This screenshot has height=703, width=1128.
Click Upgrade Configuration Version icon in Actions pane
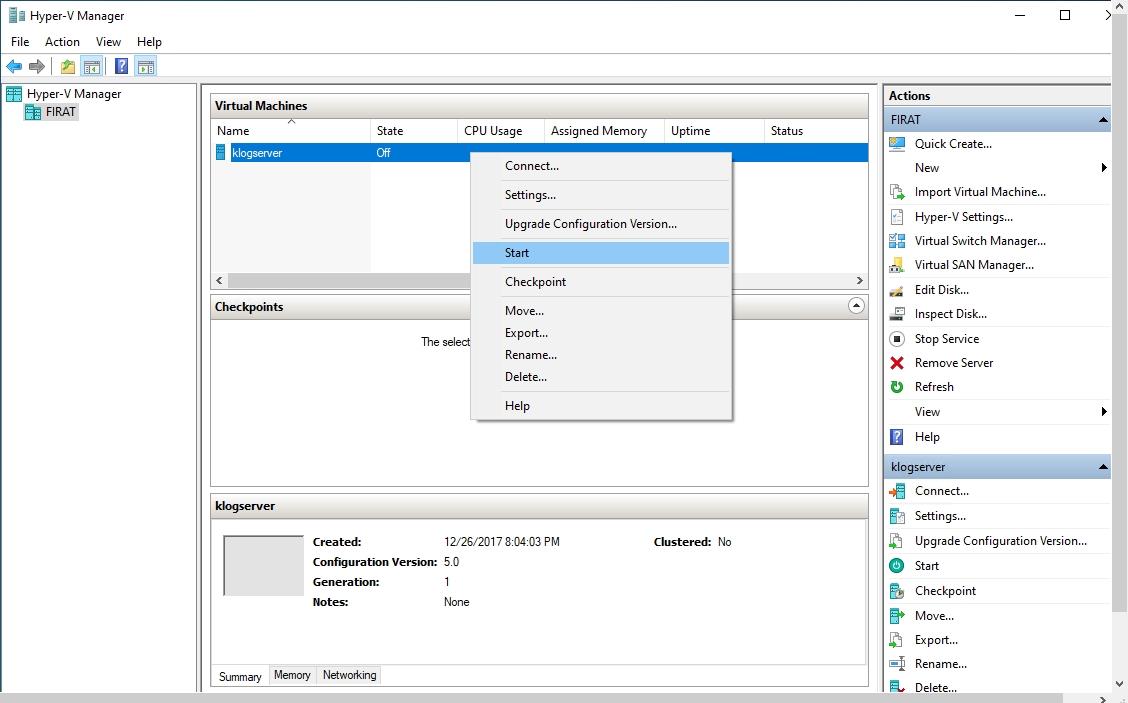[x=897, y=541]
